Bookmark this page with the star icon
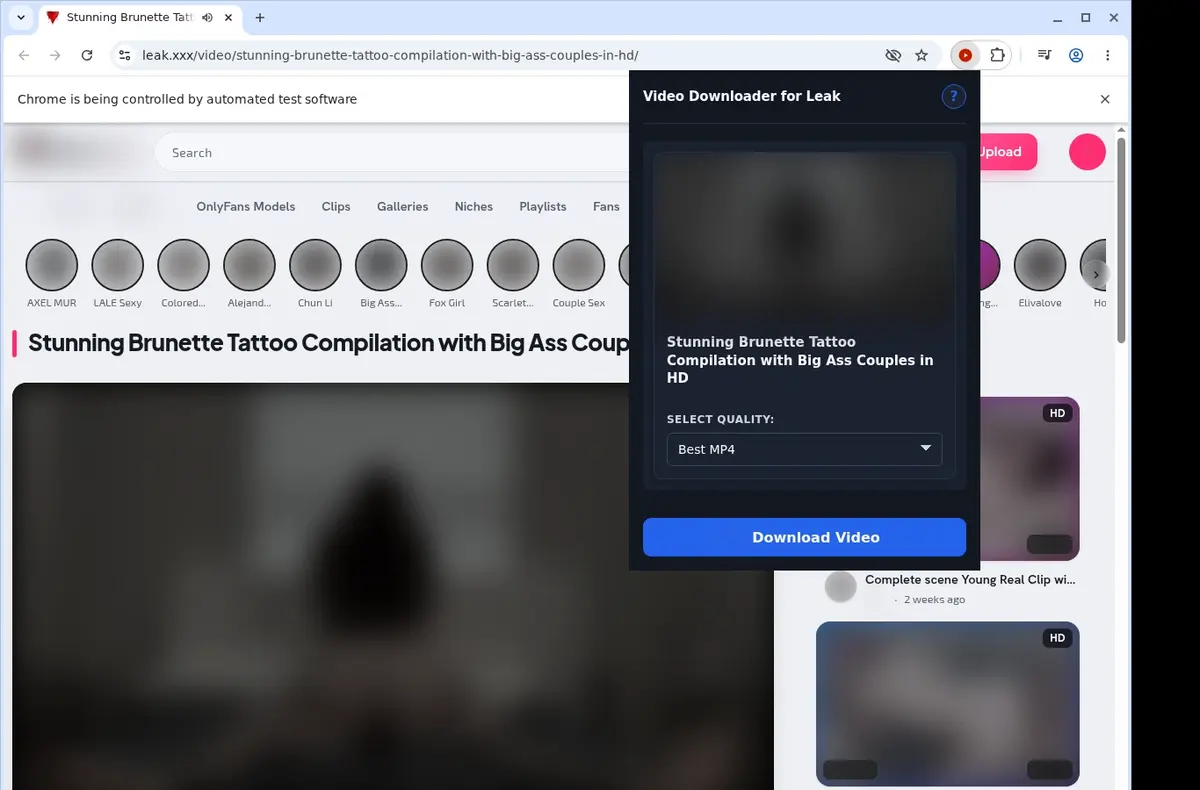 pos(922,56)
